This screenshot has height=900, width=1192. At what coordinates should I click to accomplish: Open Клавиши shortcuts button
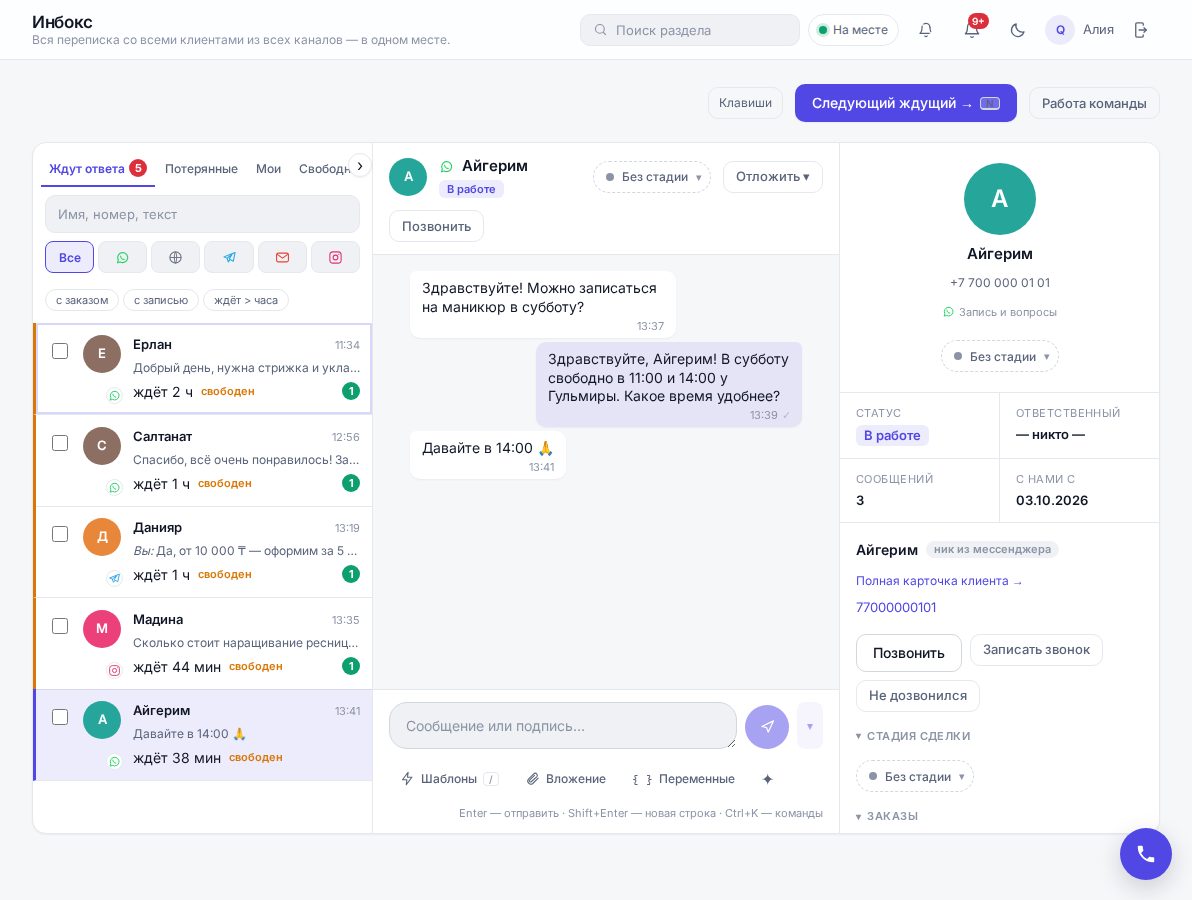(745, 103)
